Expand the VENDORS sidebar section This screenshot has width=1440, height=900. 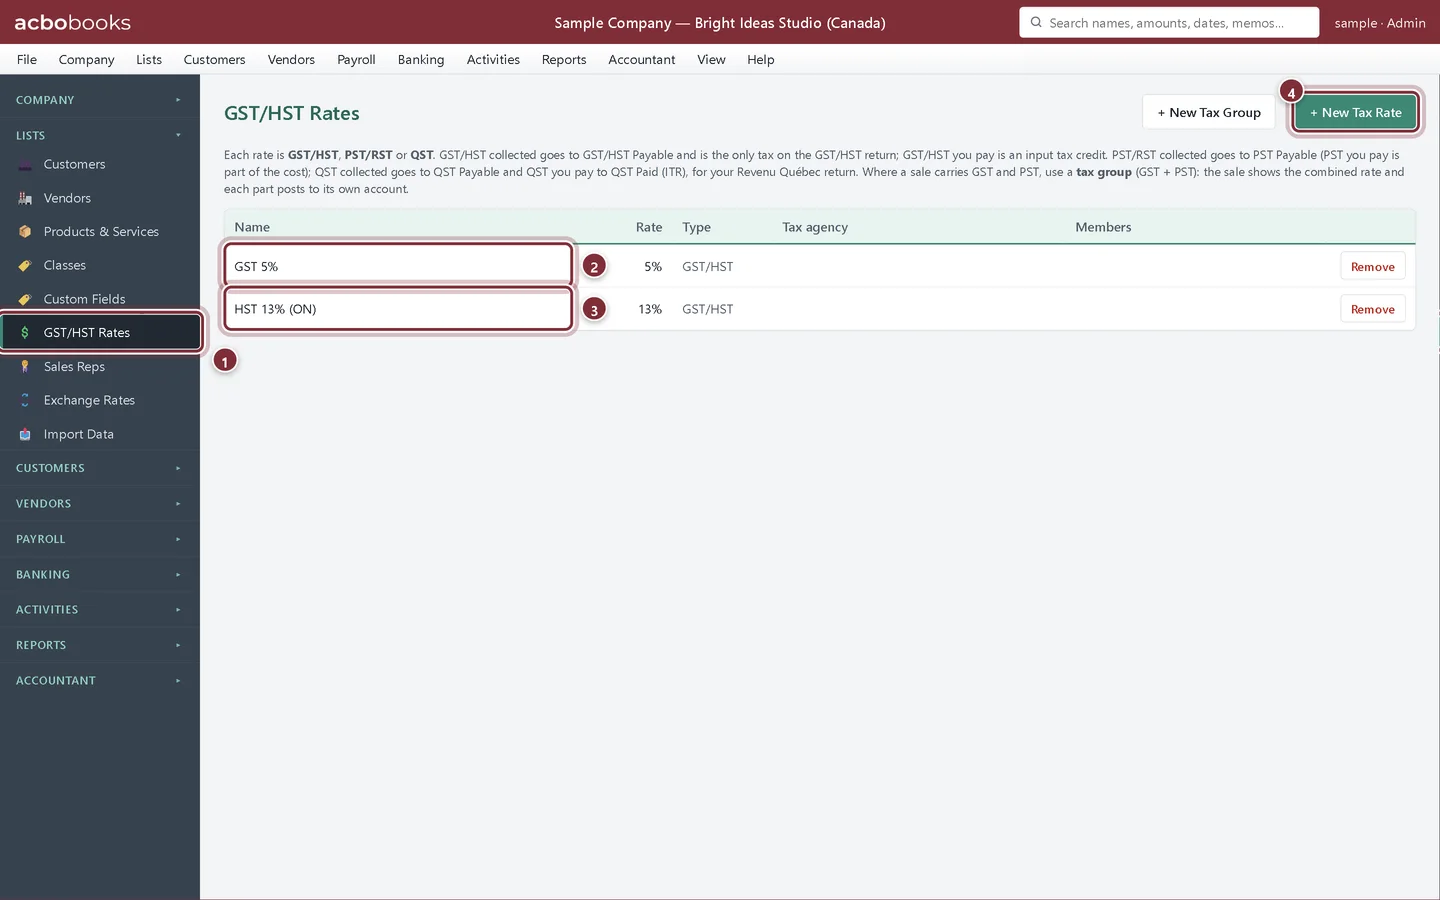[x=100, y=503]
